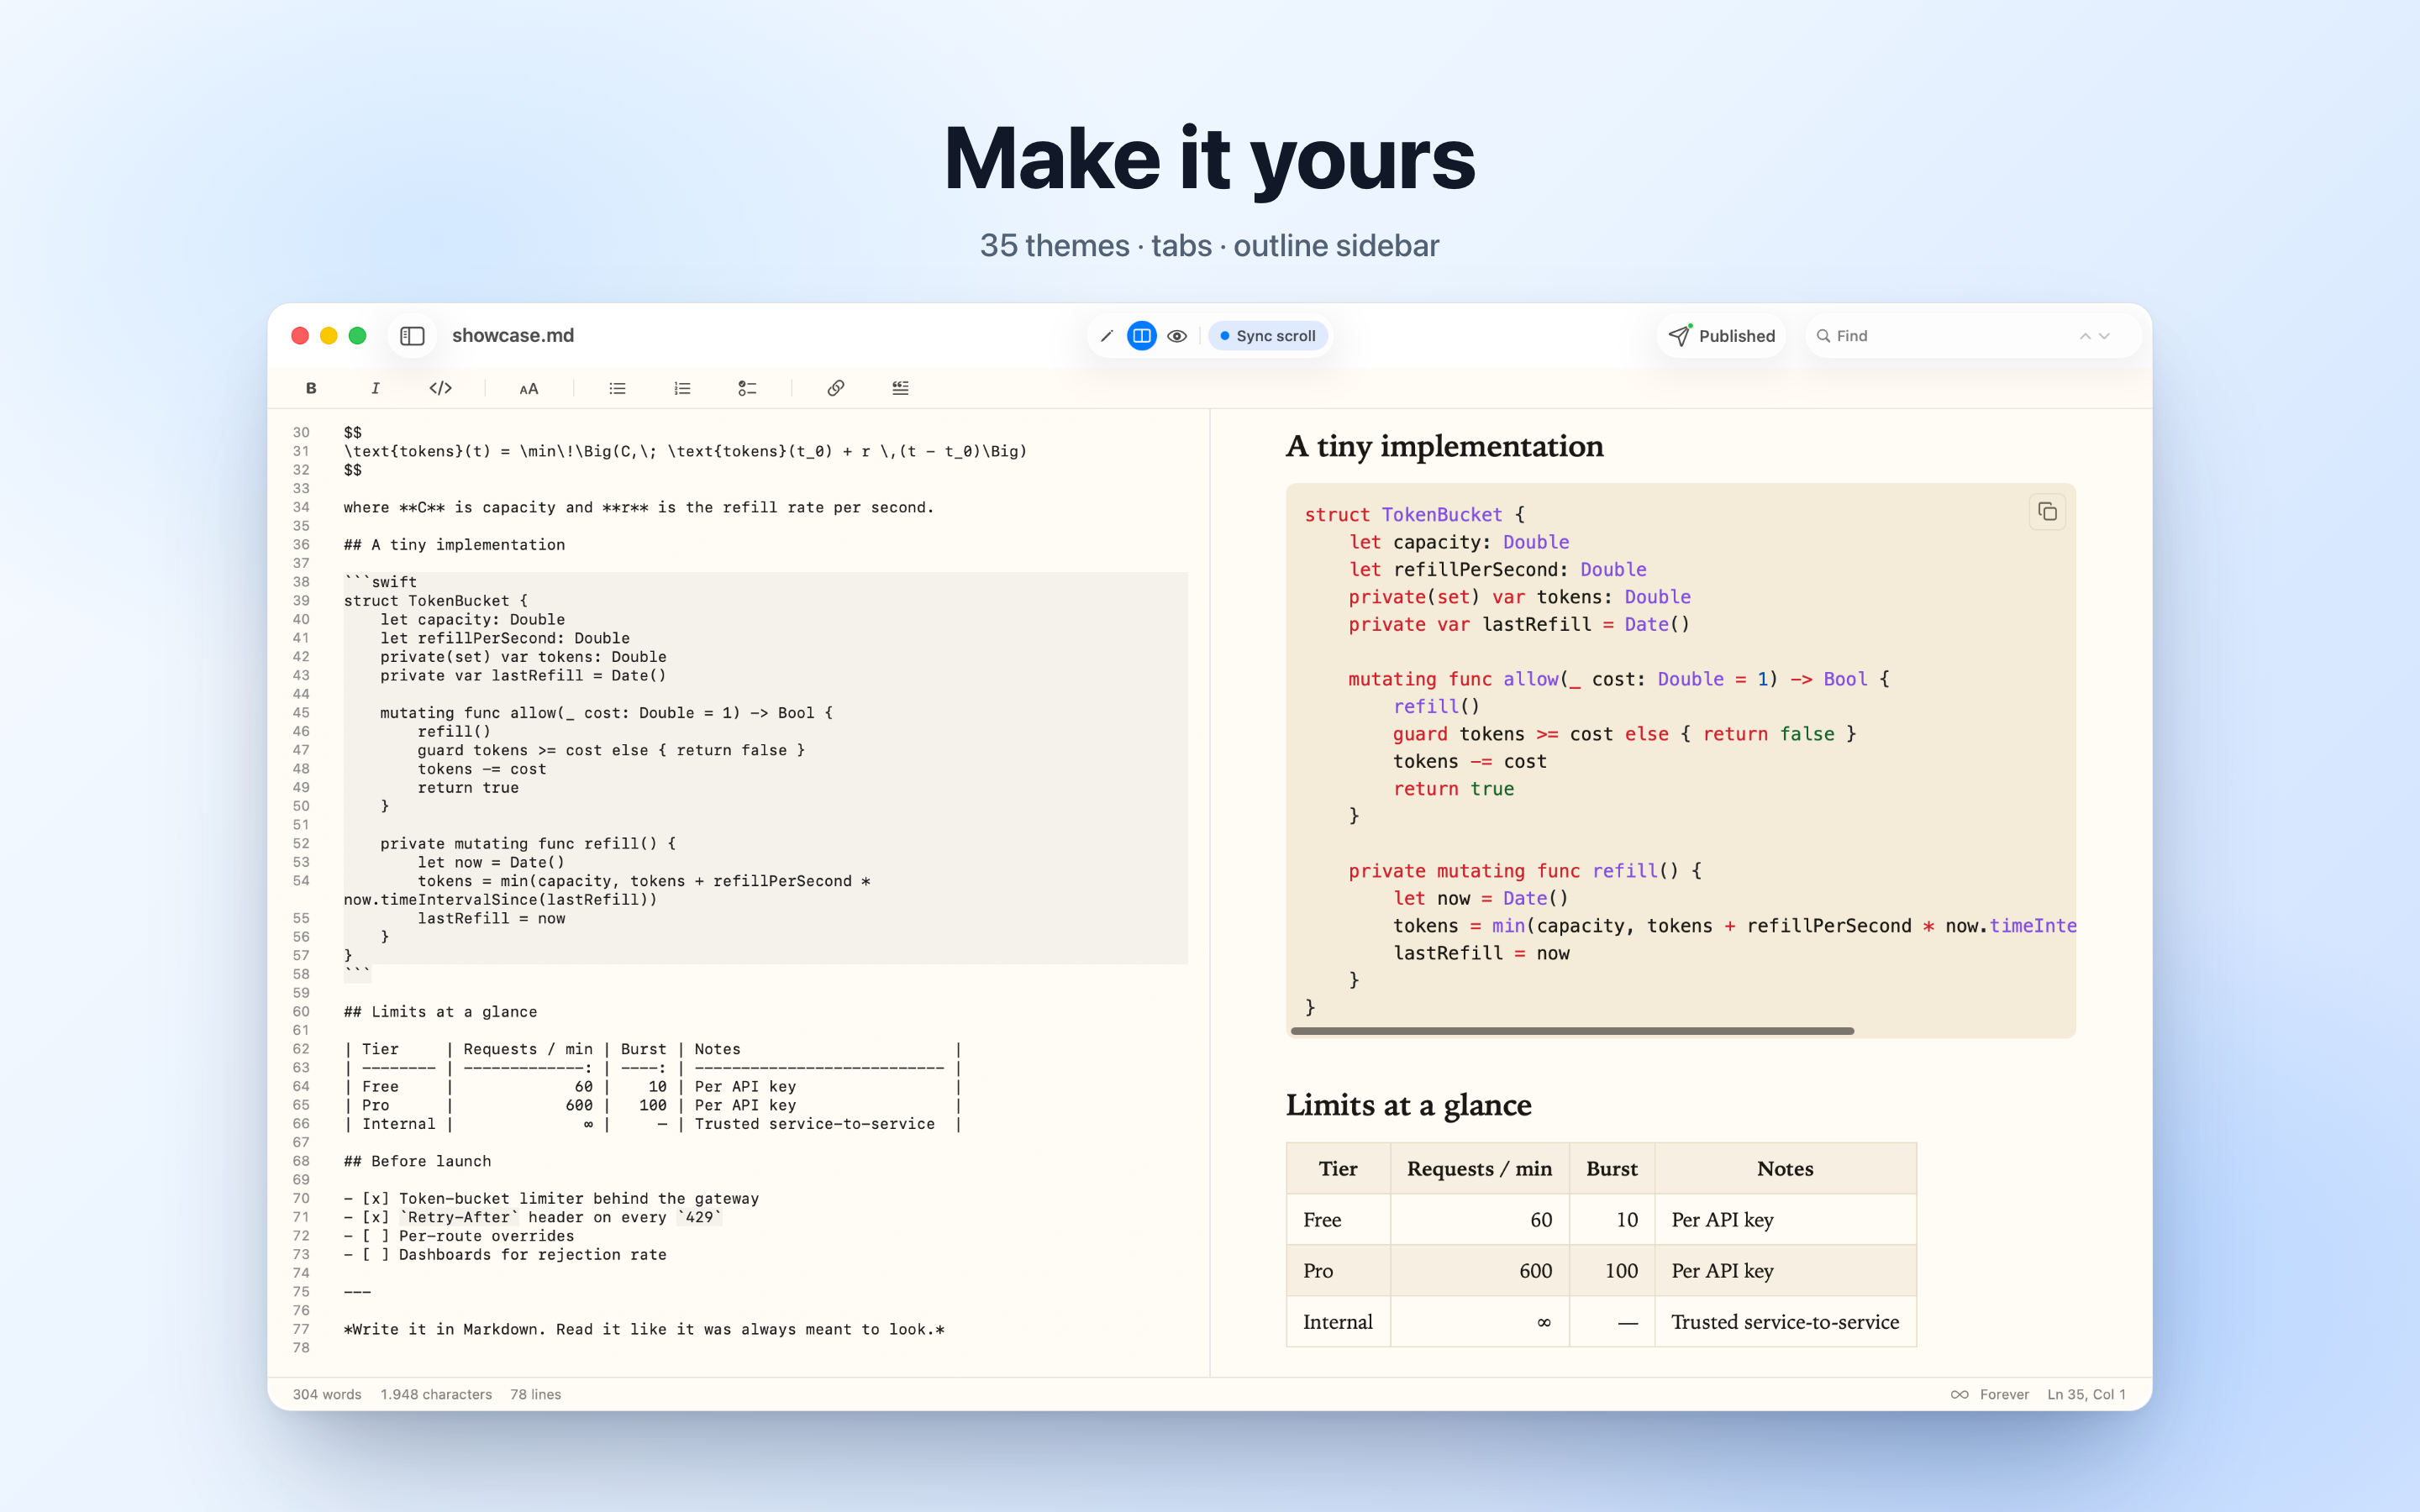Copy the Swift code block

point(2047,512)
